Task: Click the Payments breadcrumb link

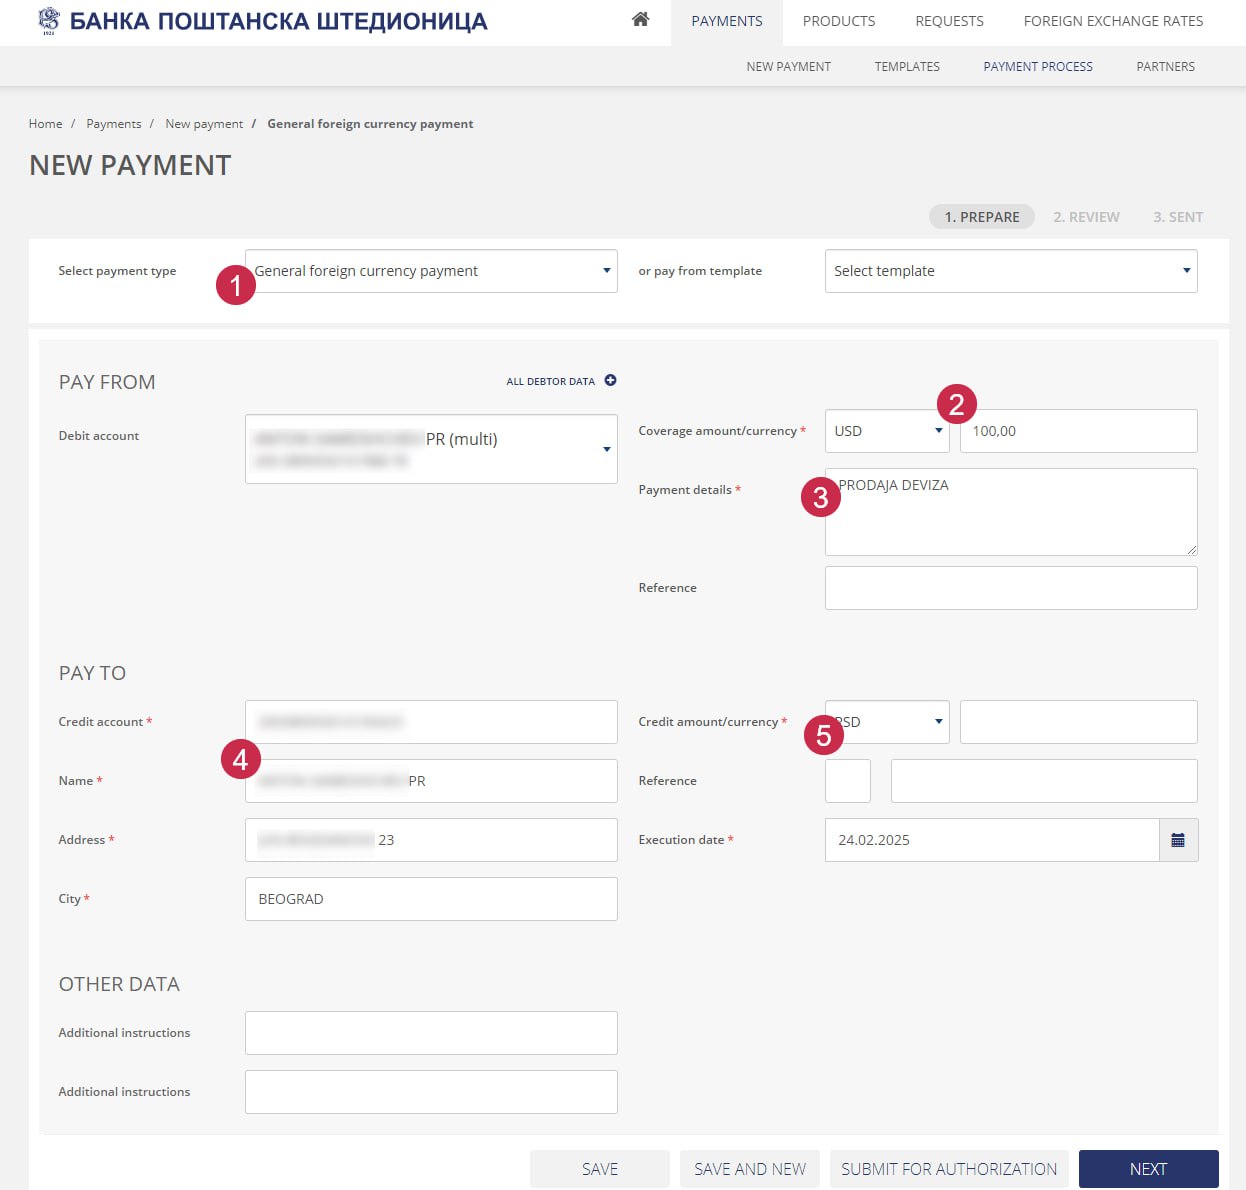Action: [114, 124]
